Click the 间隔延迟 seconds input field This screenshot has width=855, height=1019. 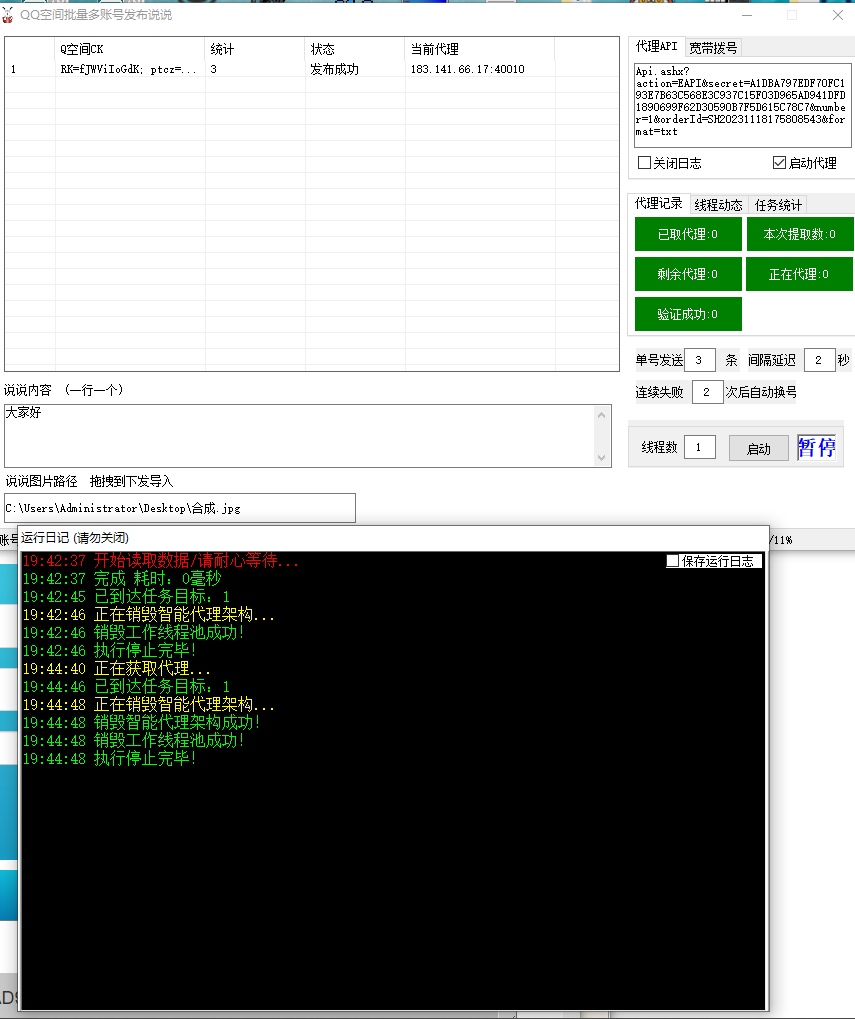819,360
